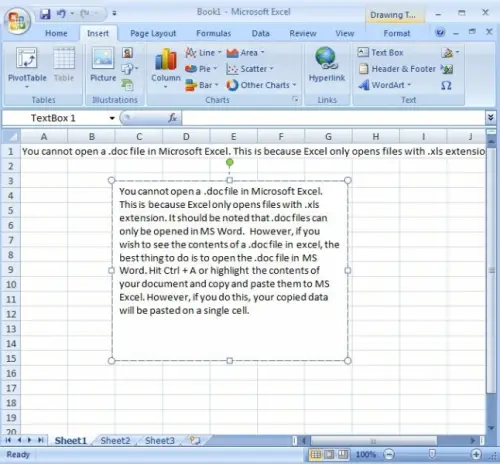Open the Review tab

303,33
